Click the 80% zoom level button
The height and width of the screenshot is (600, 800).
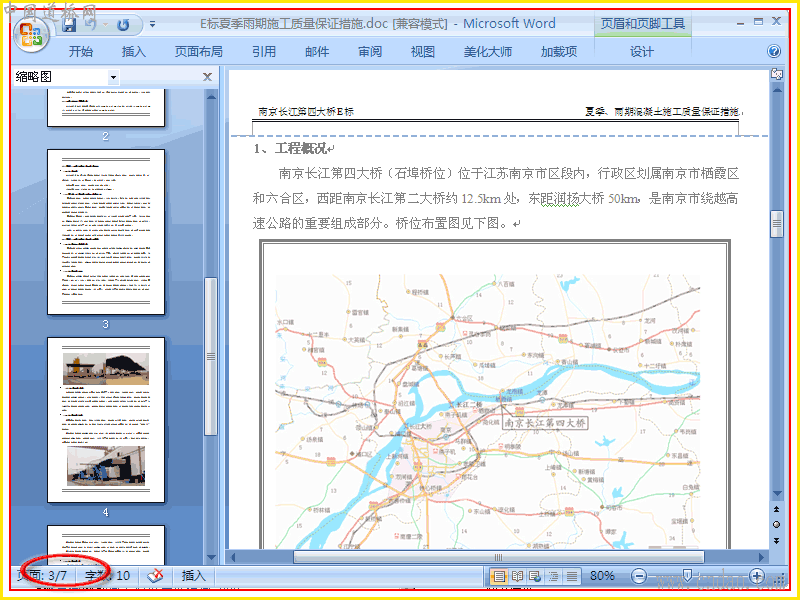[x=602, y=576]
